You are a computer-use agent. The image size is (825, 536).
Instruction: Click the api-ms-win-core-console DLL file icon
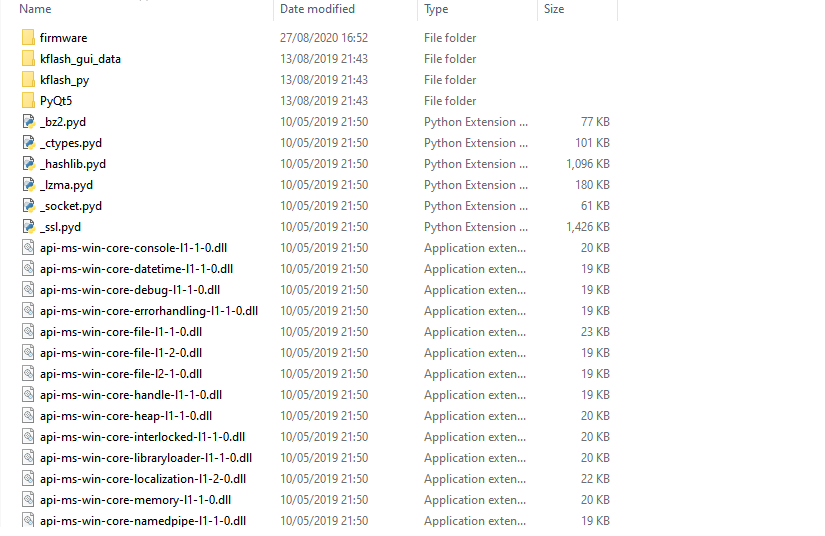click(x=28, y=248)
